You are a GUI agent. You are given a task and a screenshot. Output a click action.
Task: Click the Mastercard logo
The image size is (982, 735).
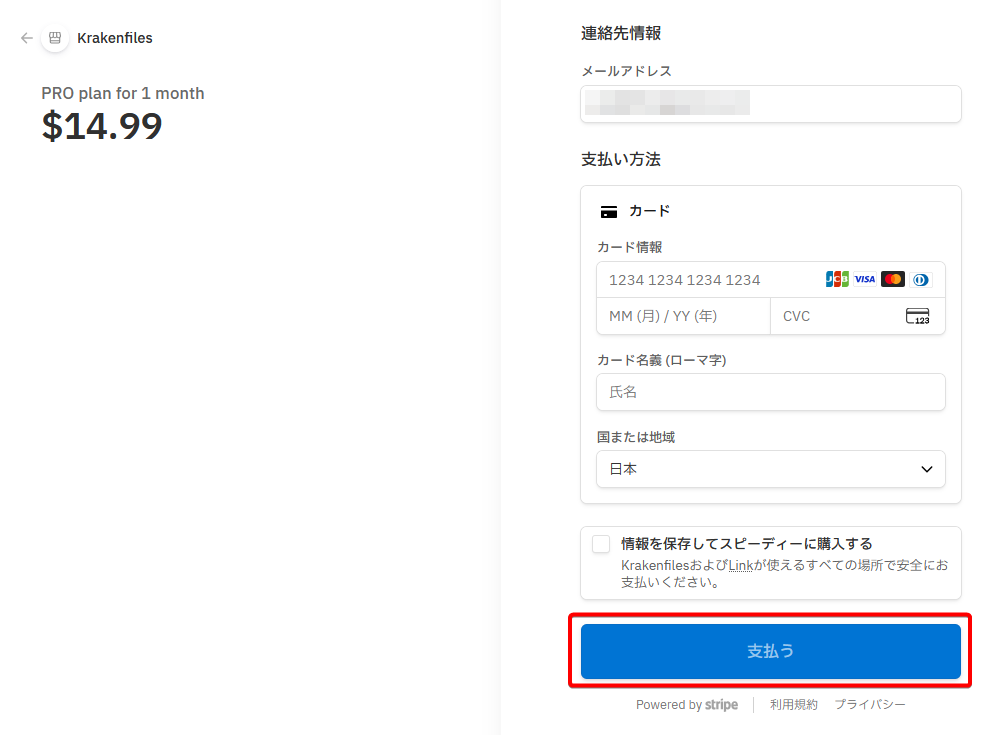(892, 280)
